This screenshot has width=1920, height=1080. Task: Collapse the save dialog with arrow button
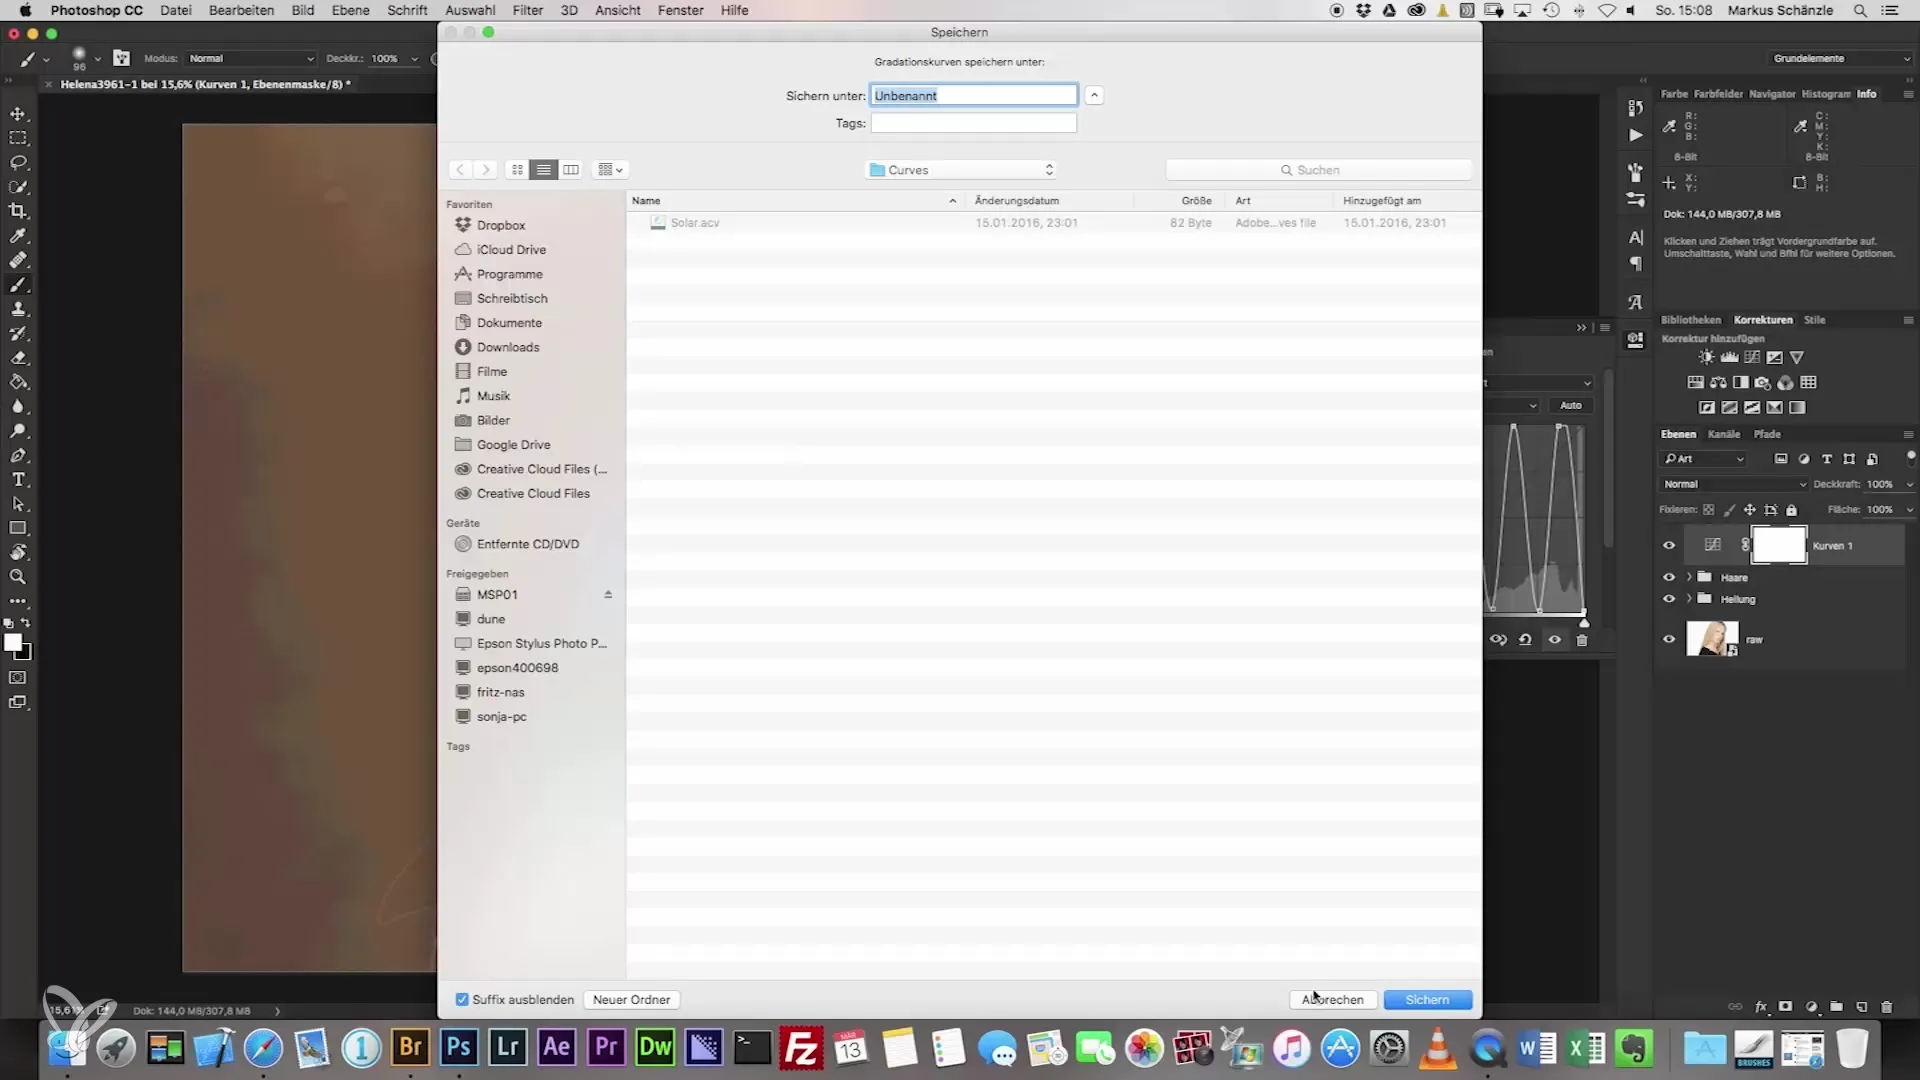click(x=1094, y=96)
